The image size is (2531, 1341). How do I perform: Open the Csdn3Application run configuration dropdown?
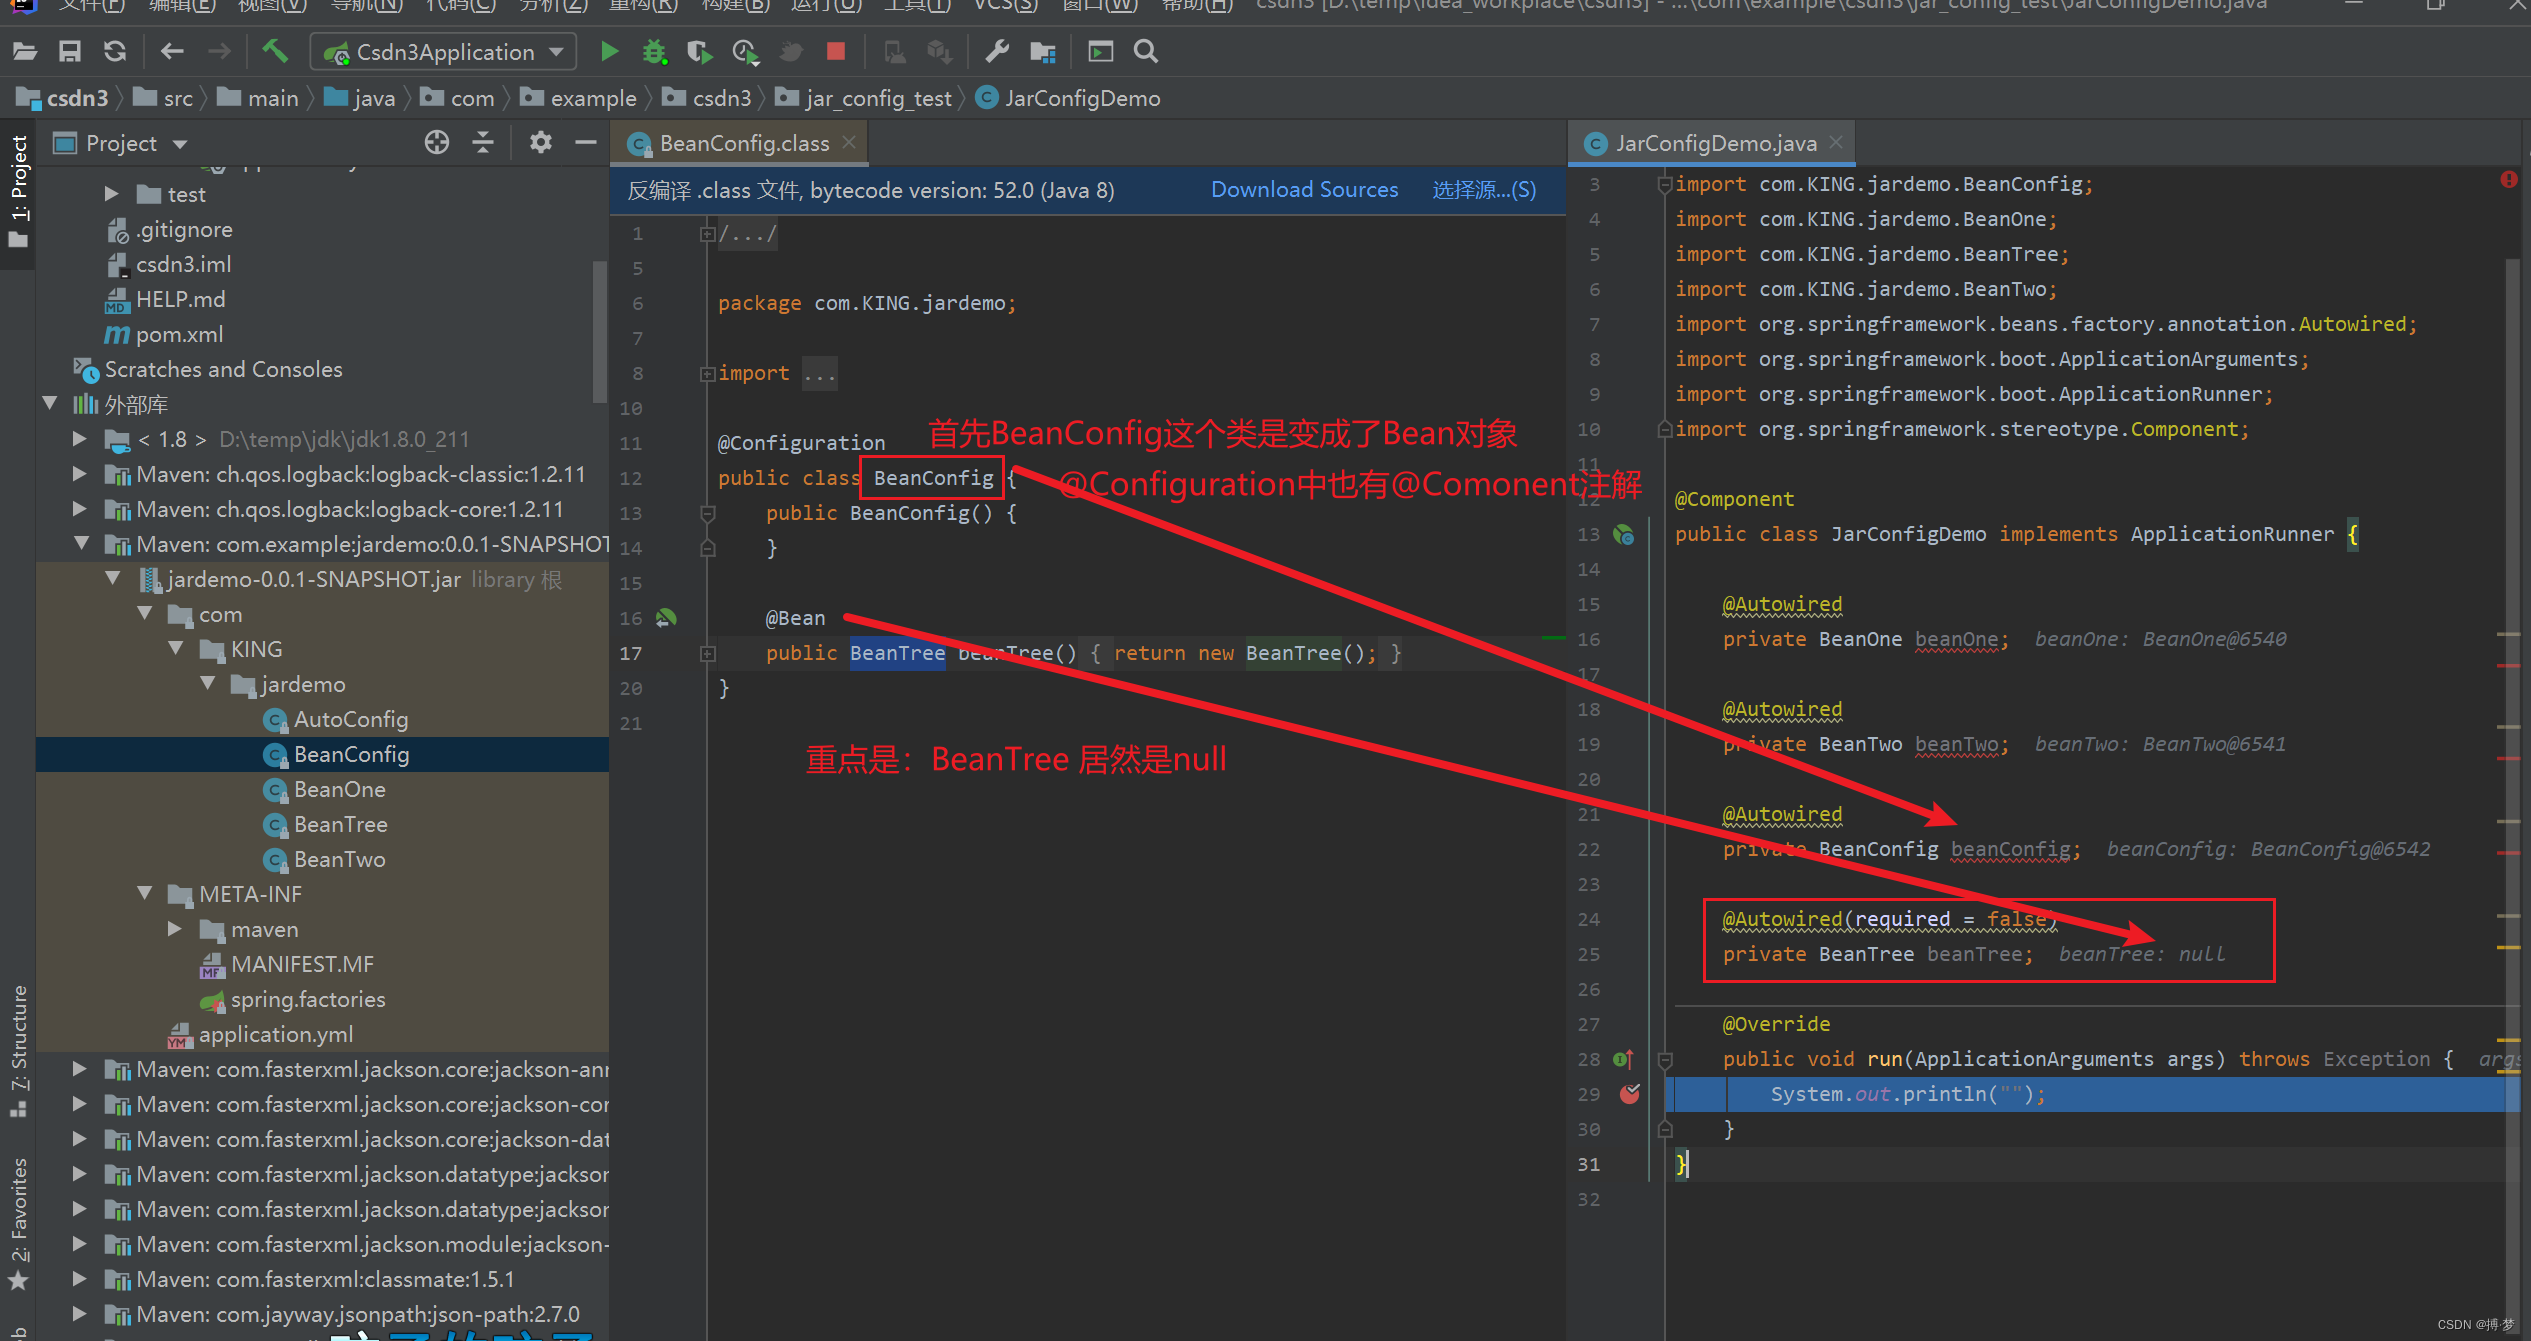(x=444, y=52)
